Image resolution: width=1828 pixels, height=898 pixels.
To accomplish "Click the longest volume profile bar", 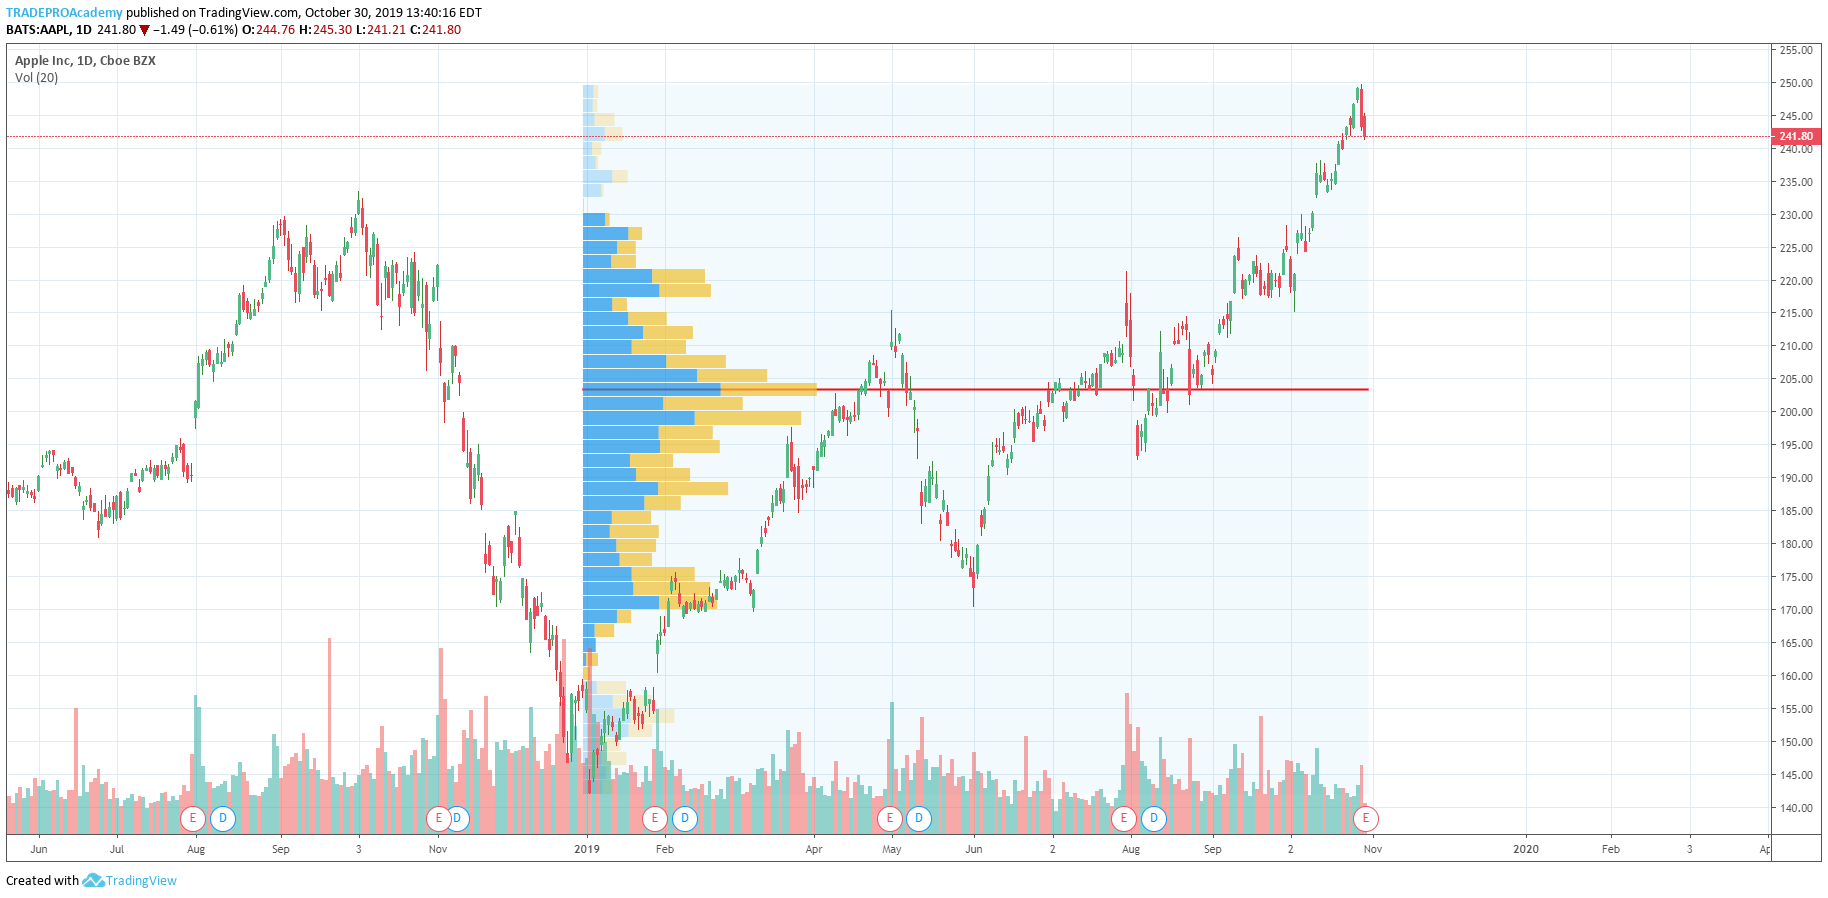I will click(x=700, y=389).
